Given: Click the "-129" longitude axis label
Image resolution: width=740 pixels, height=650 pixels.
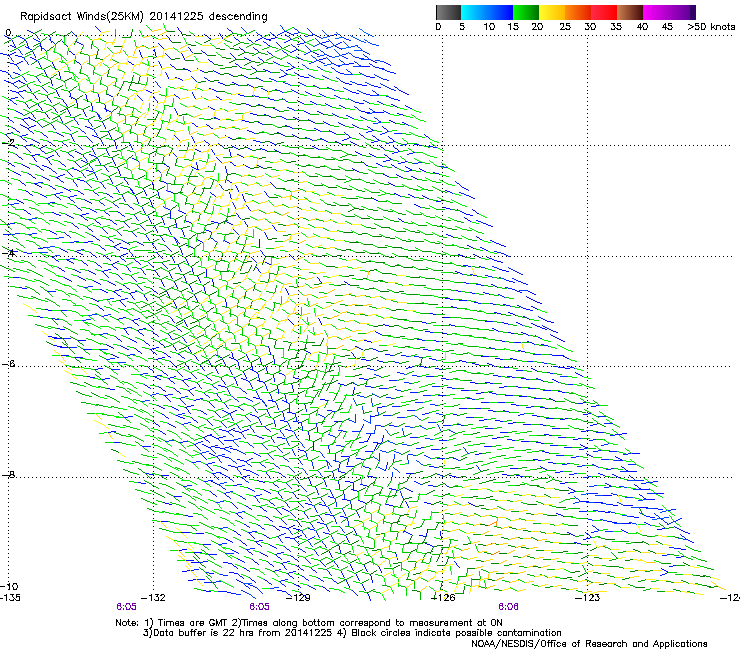Looking at the screenshot, I should click(x=299, y=598).
